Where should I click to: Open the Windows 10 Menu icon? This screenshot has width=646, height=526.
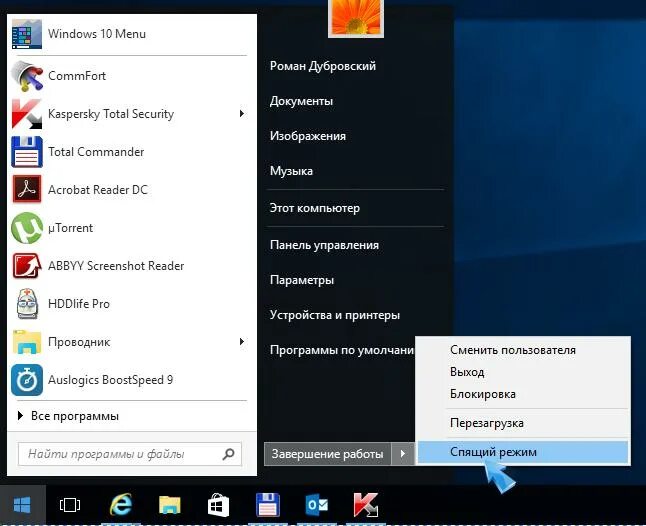coord(27,34)
